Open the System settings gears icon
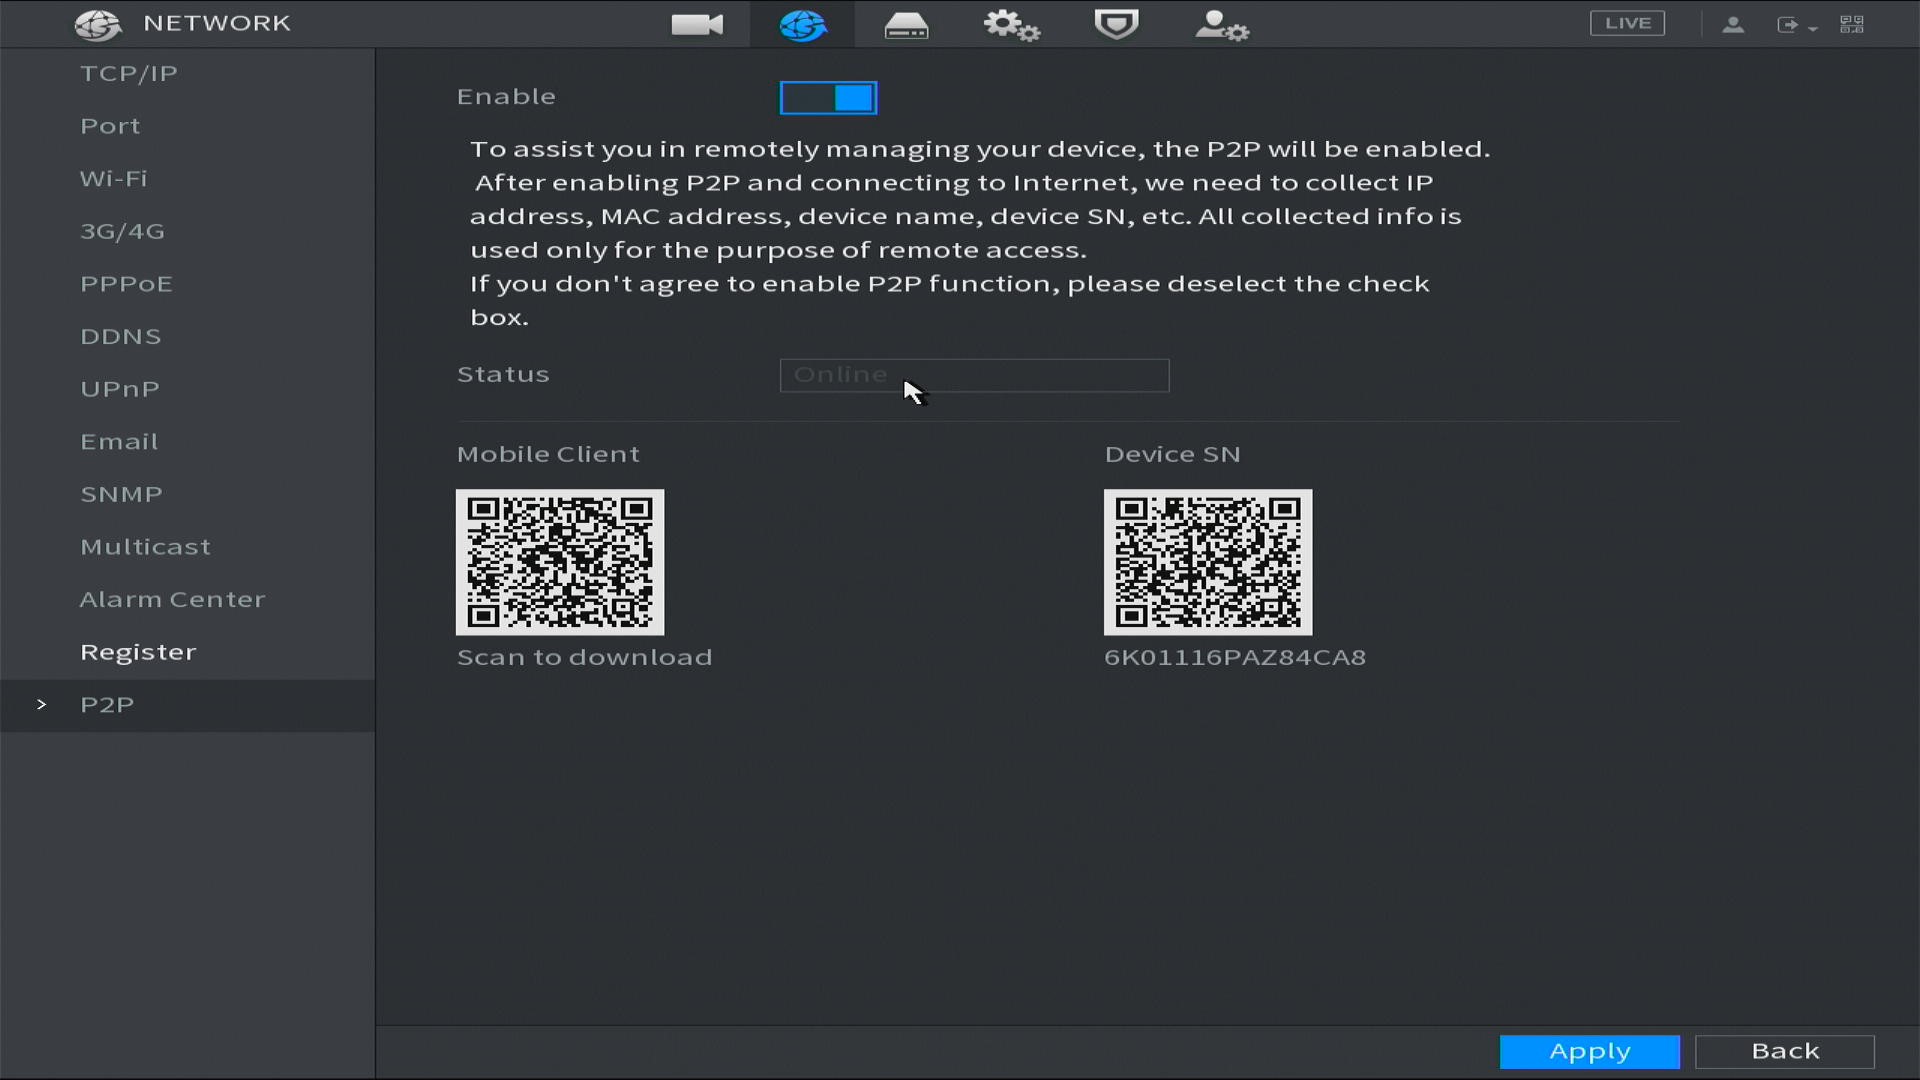Screen dimensions: 1920x1080 (x=1011, y=25)
